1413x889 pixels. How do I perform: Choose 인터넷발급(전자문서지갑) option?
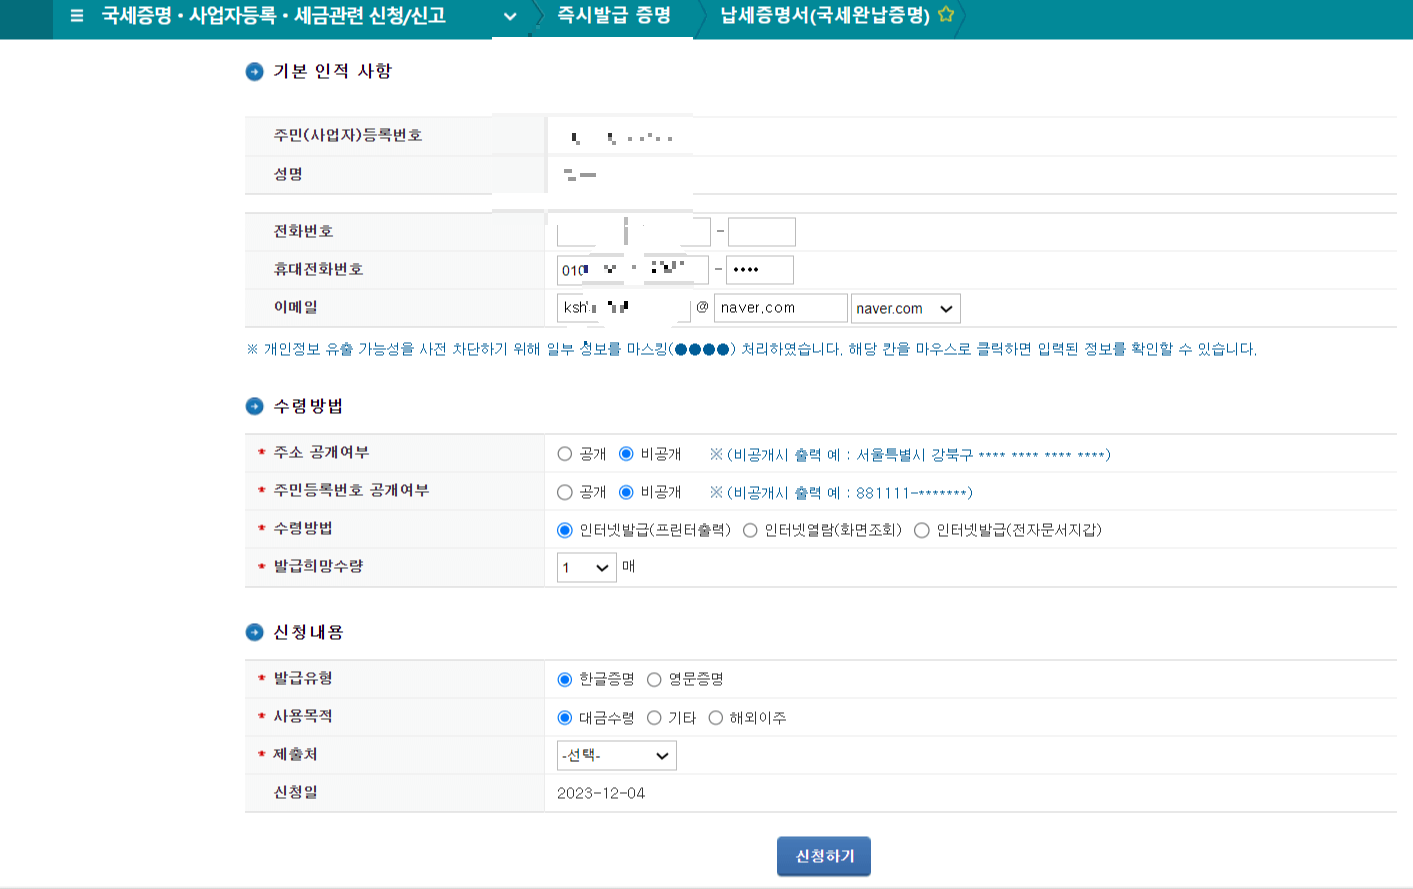coord(922,530)
